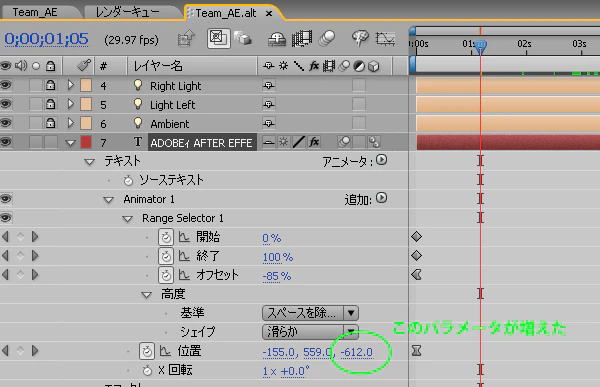This screenshot has height=387, width=600.
Task: Open the Graph Editor
Action: click(x=385, y=39)
